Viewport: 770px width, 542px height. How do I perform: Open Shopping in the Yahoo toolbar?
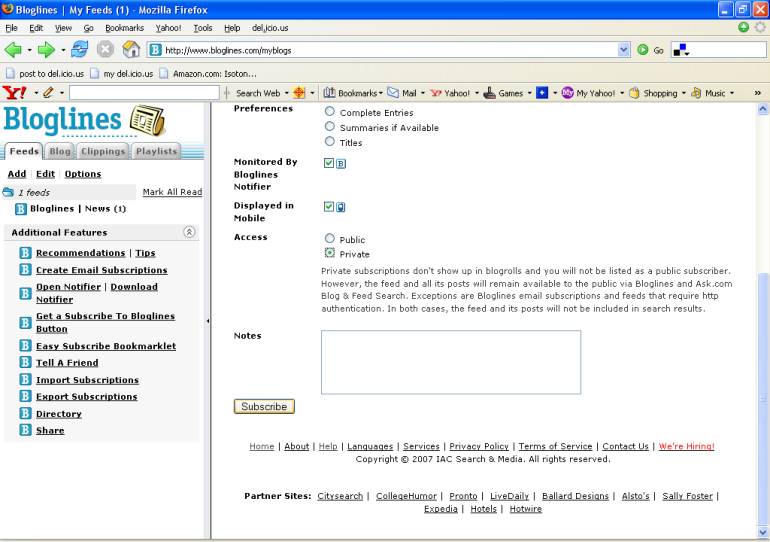click(634, 92)
